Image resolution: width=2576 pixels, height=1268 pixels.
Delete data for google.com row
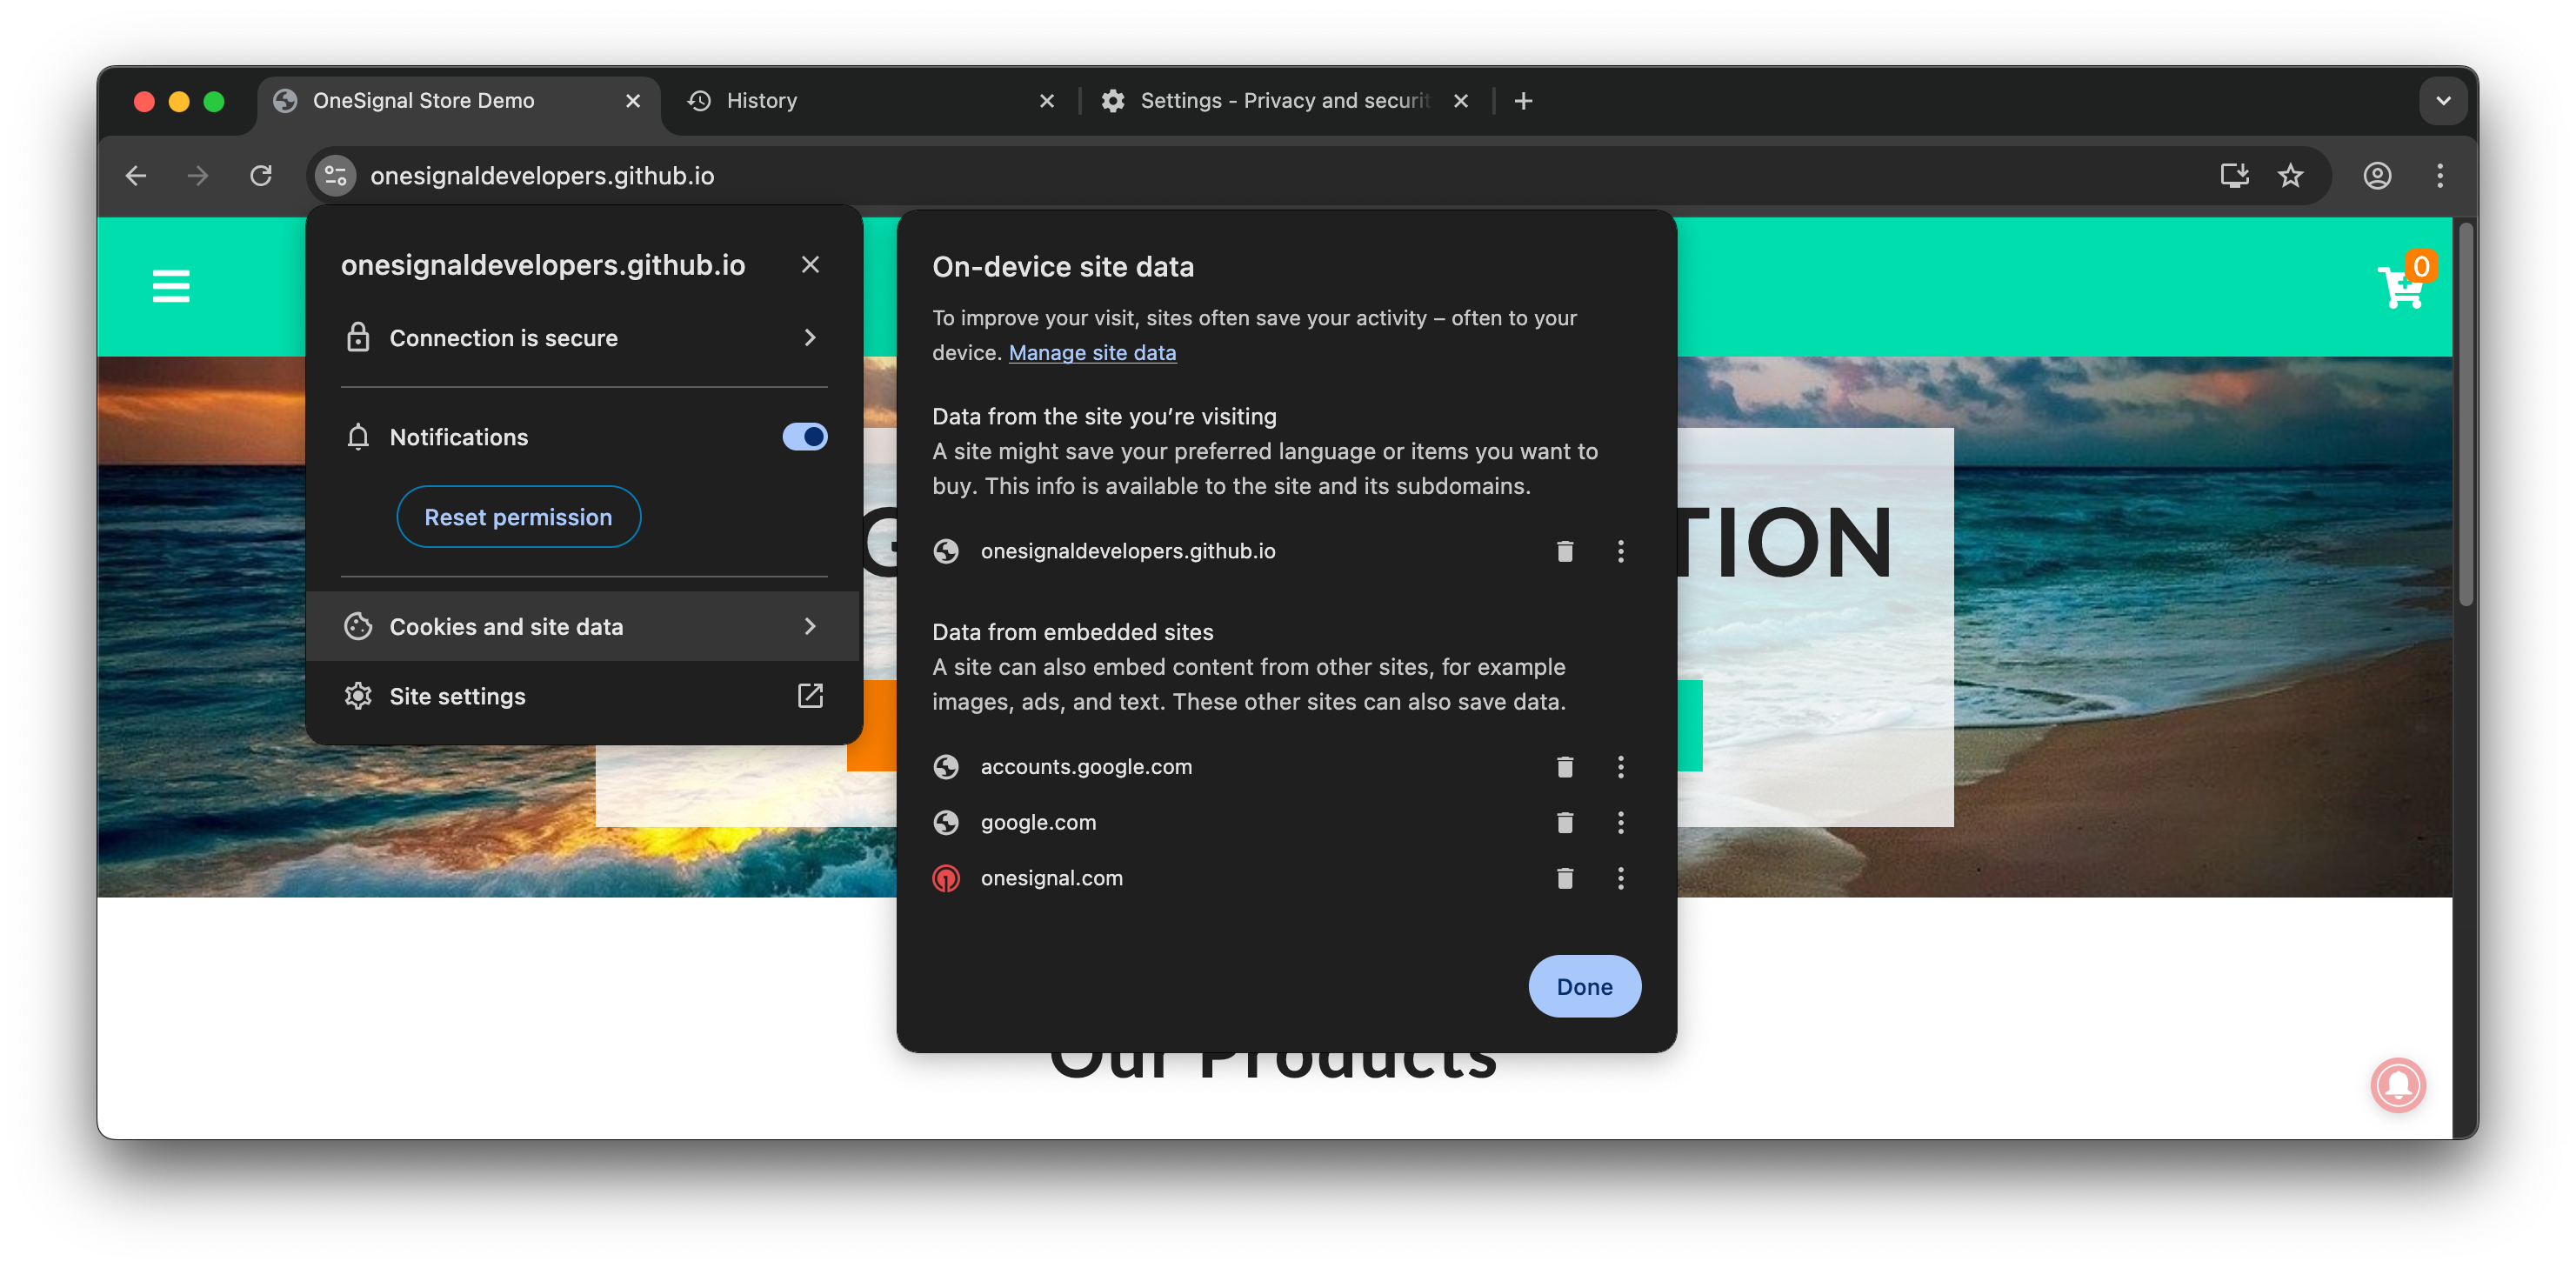tap(1565, 823)
